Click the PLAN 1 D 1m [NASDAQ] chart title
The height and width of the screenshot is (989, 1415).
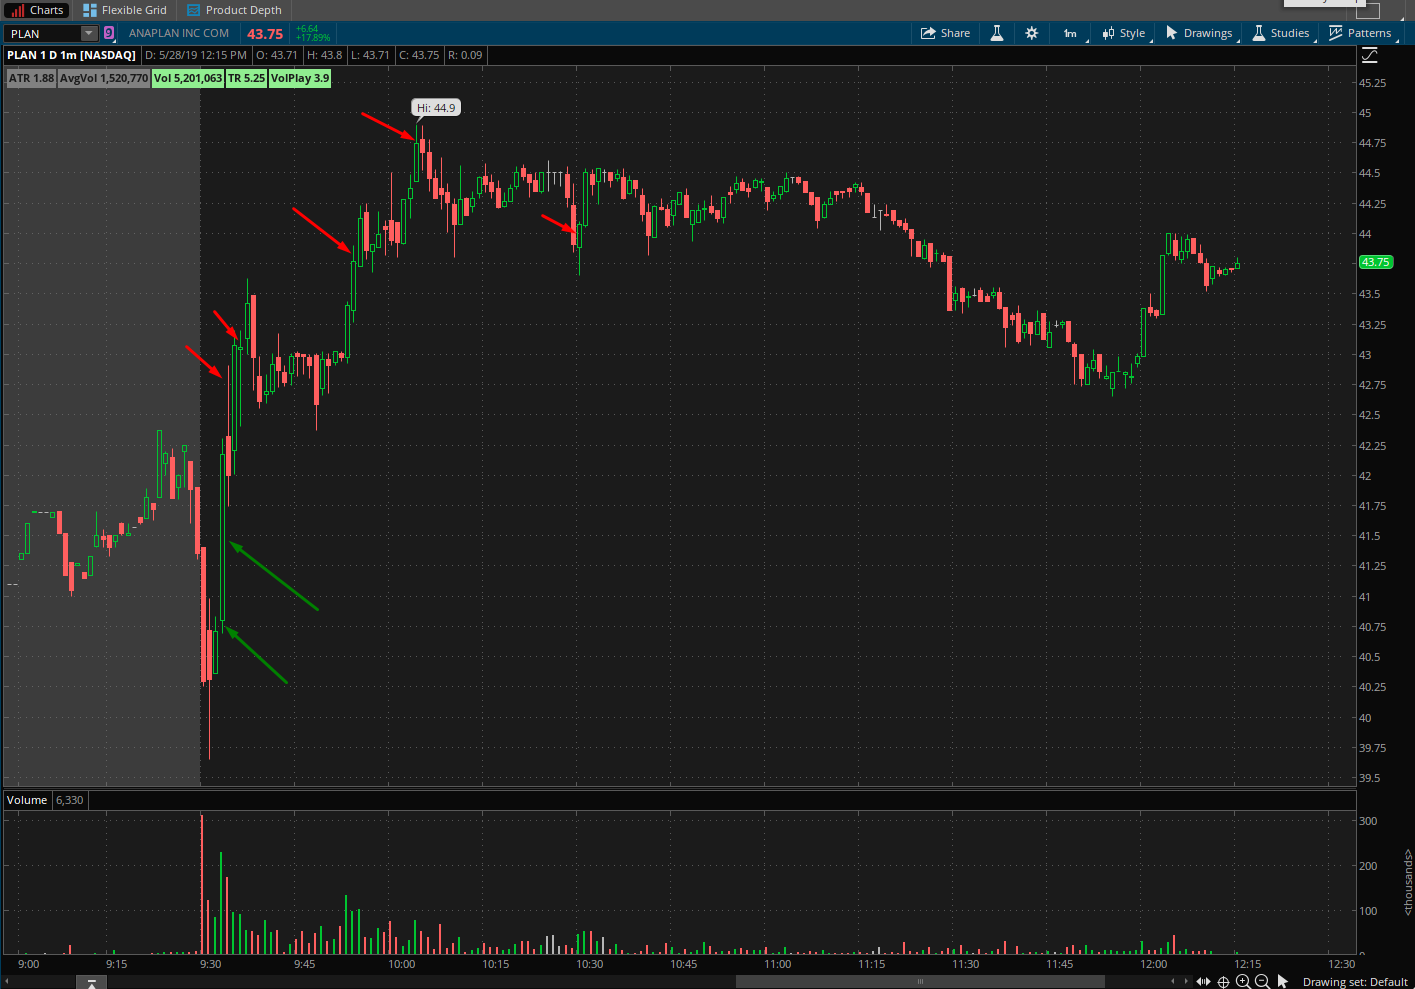[x=71, y=55]
